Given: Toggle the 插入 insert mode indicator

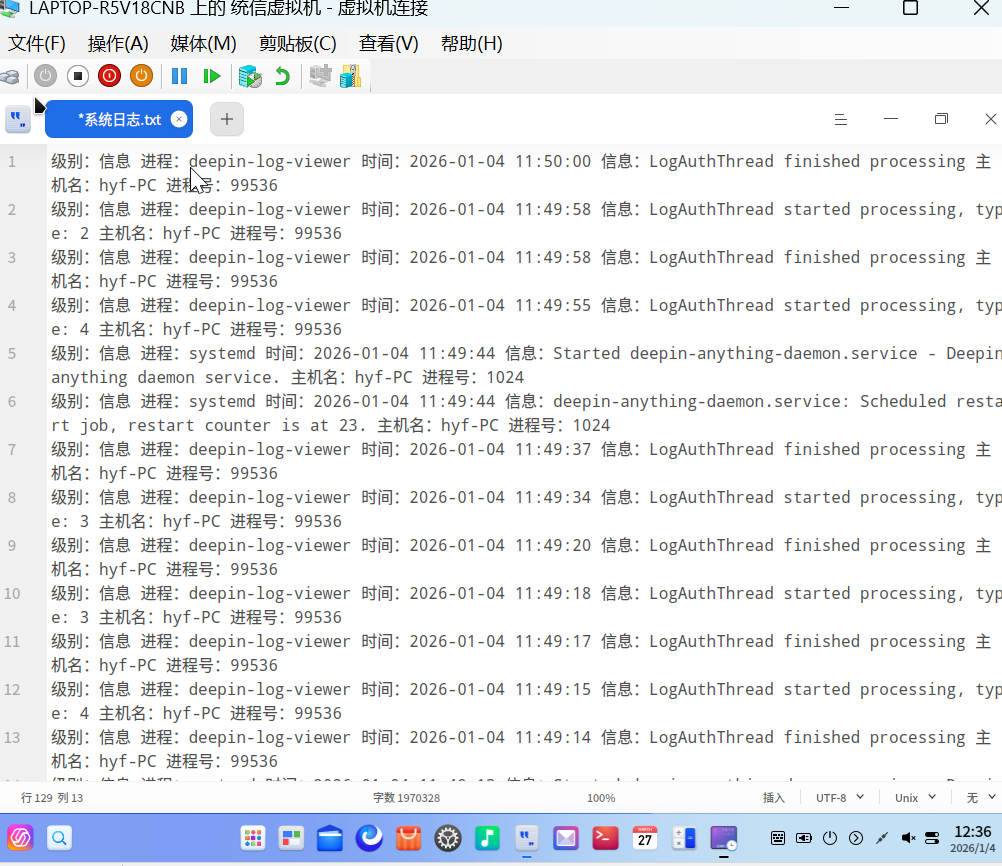Looking at the screenshot, I should click(x=774, y=798).
